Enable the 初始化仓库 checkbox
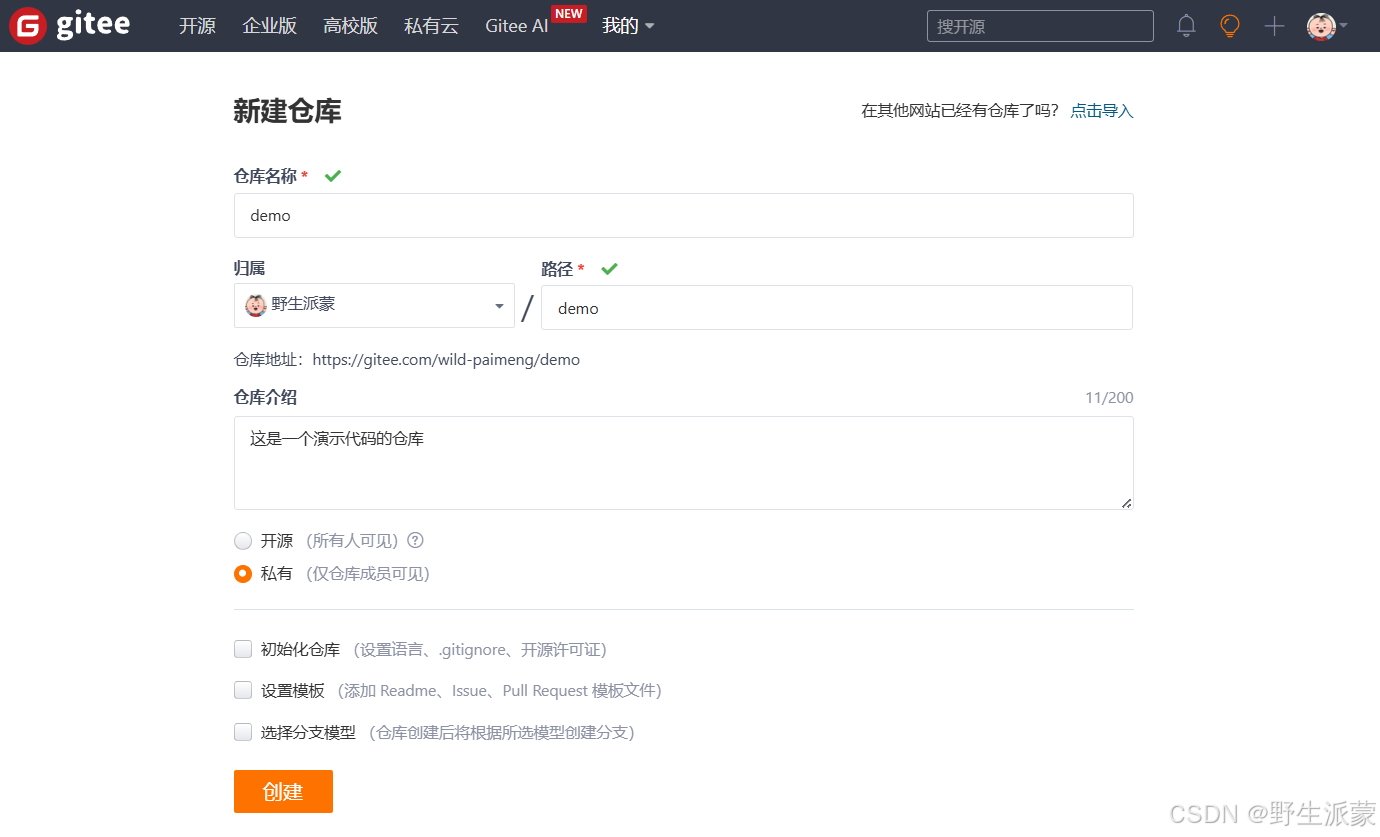The image size is (1380, 837). pos(243,649)
